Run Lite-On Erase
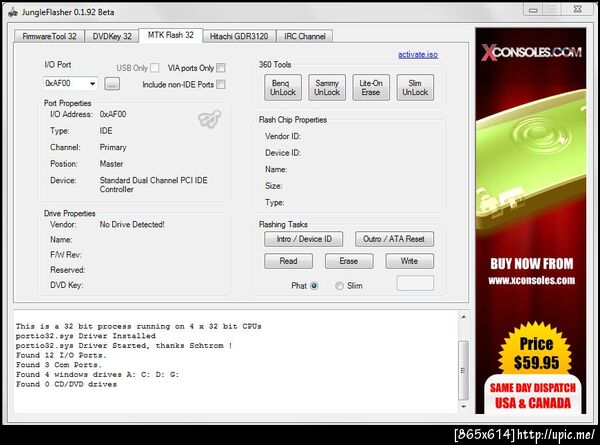The height and width of the screenshot is (445, 600). click(371, 88)
